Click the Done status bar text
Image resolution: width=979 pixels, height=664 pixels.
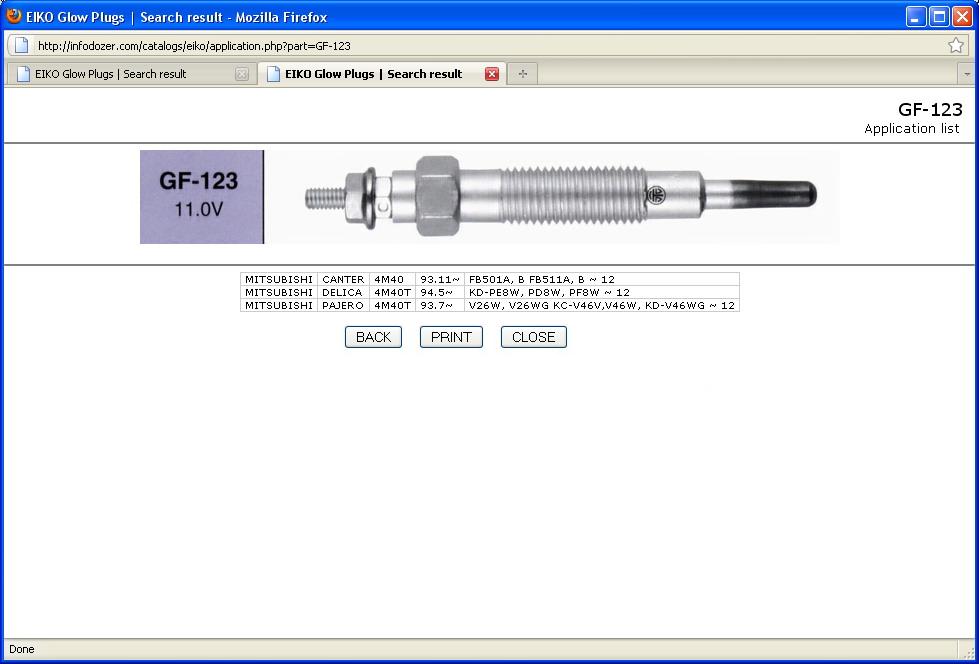pos(22,649)
